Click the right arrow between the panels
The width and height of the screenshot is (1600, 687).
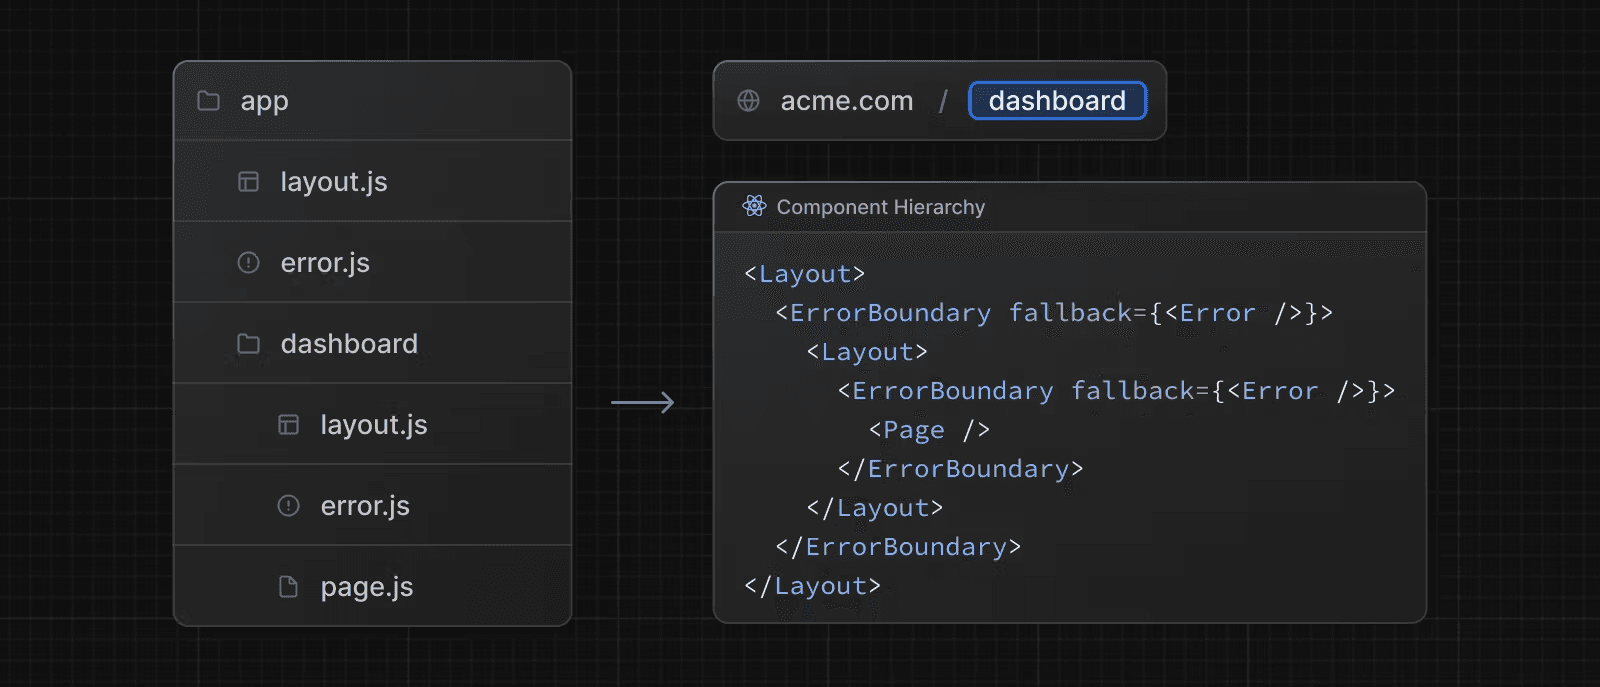coord(642,403)
